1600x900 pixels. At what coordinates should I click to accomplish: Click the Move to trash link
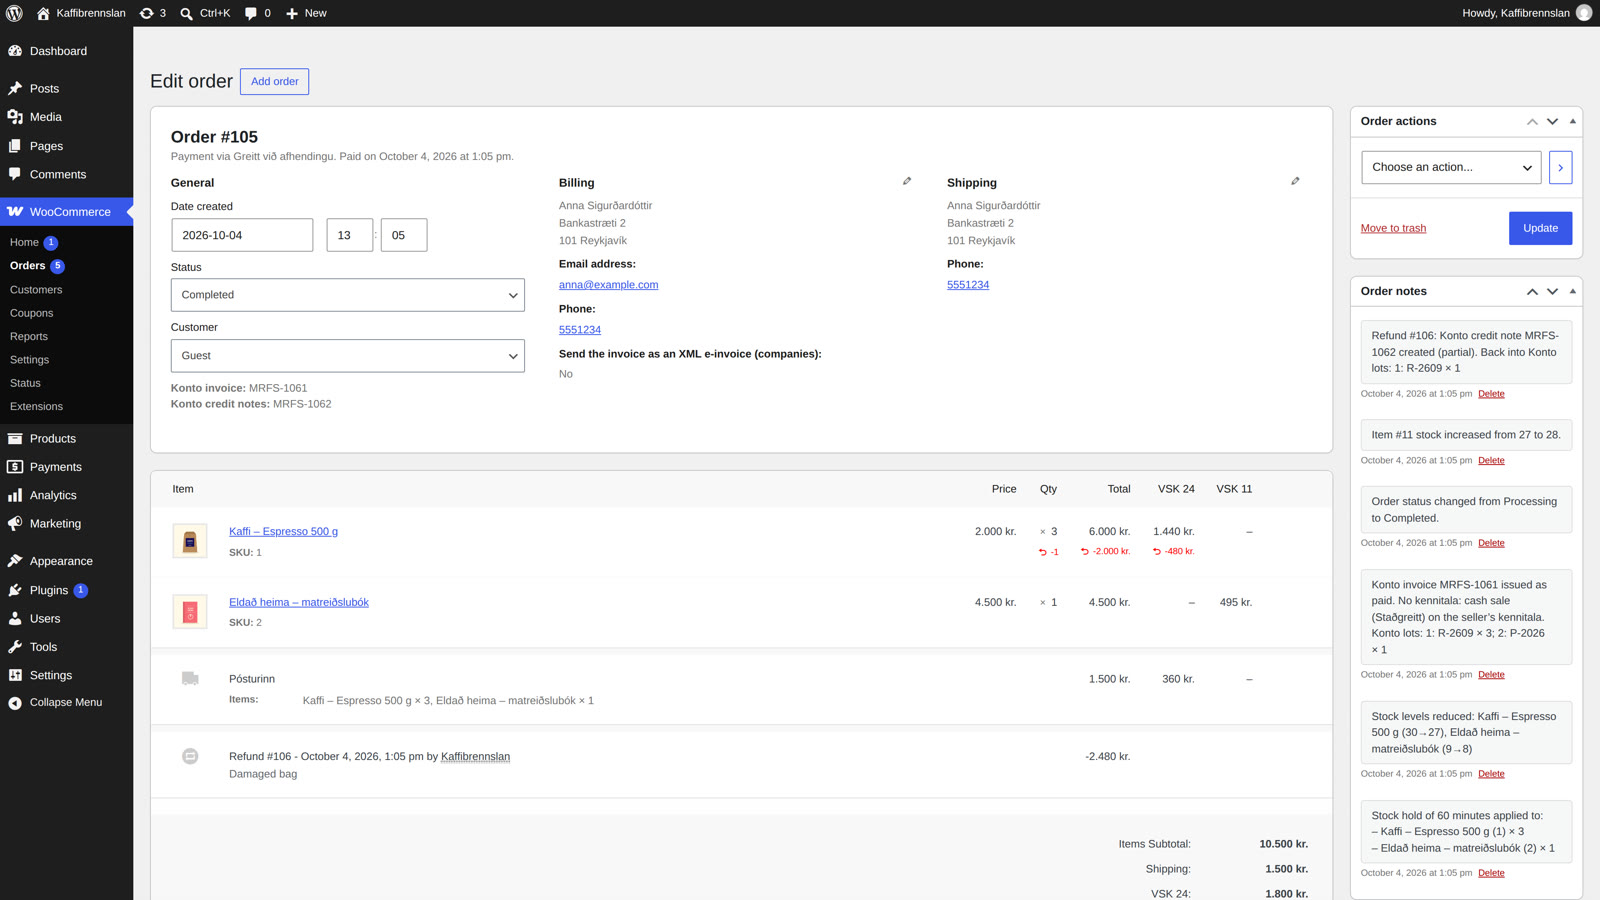1393,228
